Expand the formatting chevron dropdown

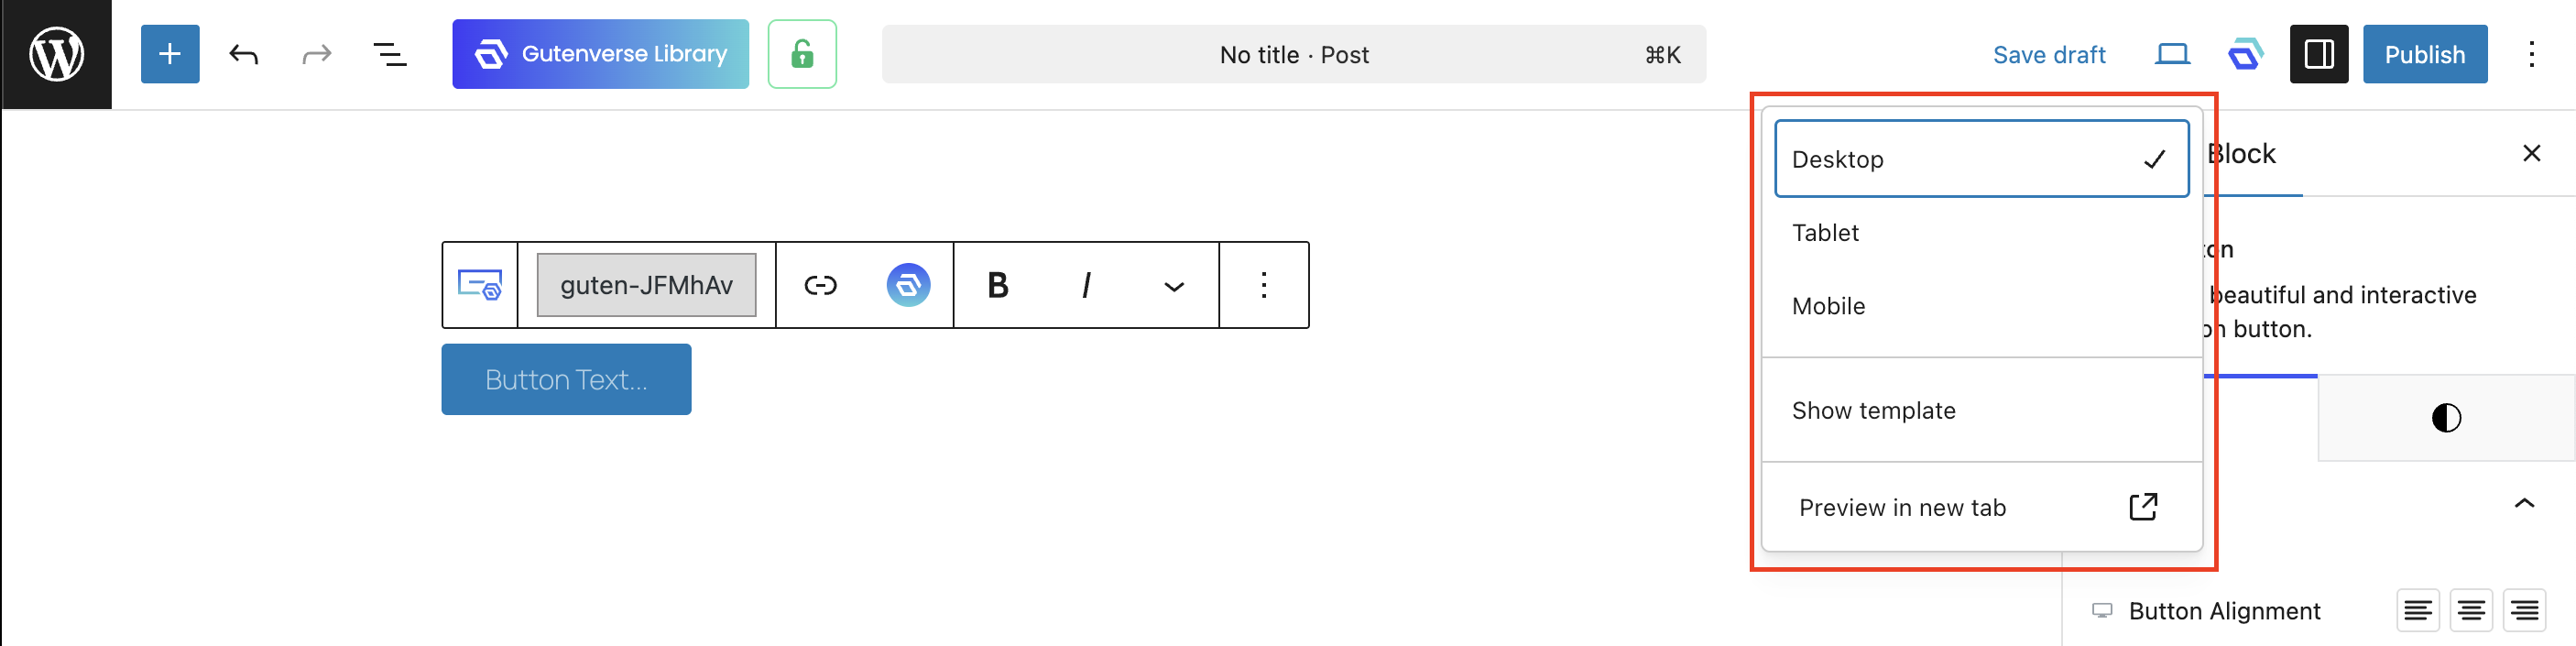tap(1172, 285)
